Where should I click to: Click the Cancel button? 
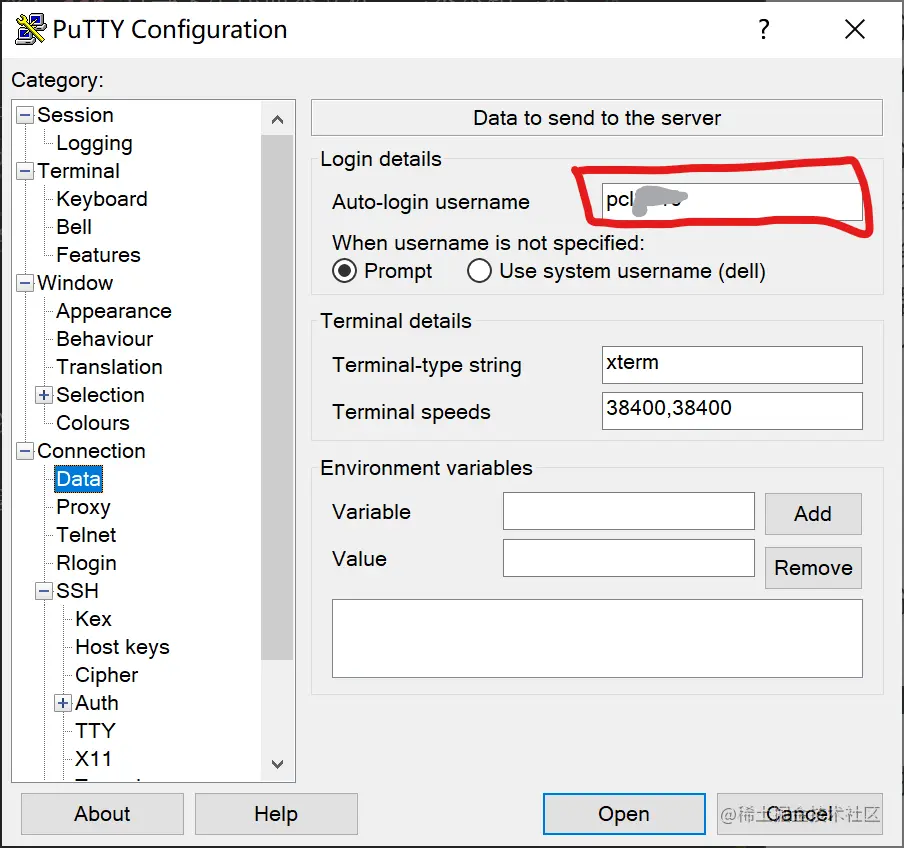click(x=800, y=813)
